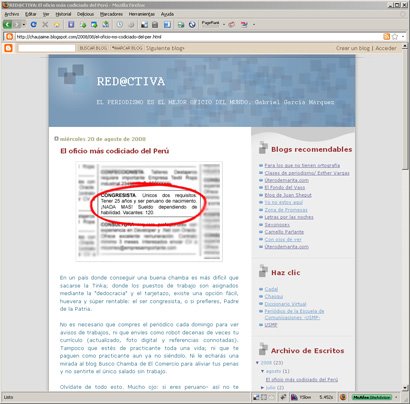410x404 pixels.
Task: Click the tool icon left of YSlow
Action: pyautogui.click(x=283, y=397)
